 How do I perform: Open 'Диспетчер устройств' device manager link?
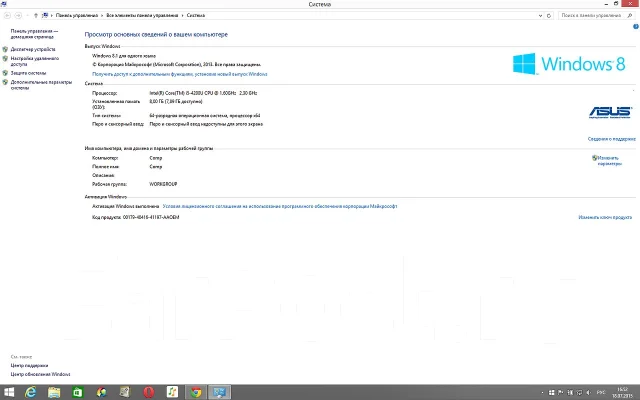coord(33,49)
